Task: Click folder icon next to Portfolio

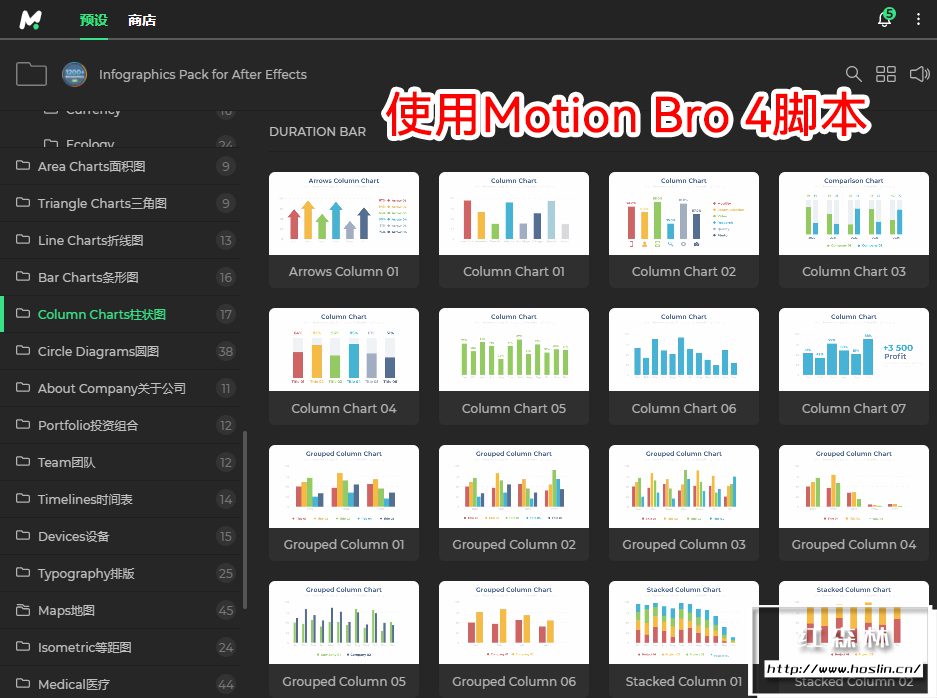Action: pos(23,425)
